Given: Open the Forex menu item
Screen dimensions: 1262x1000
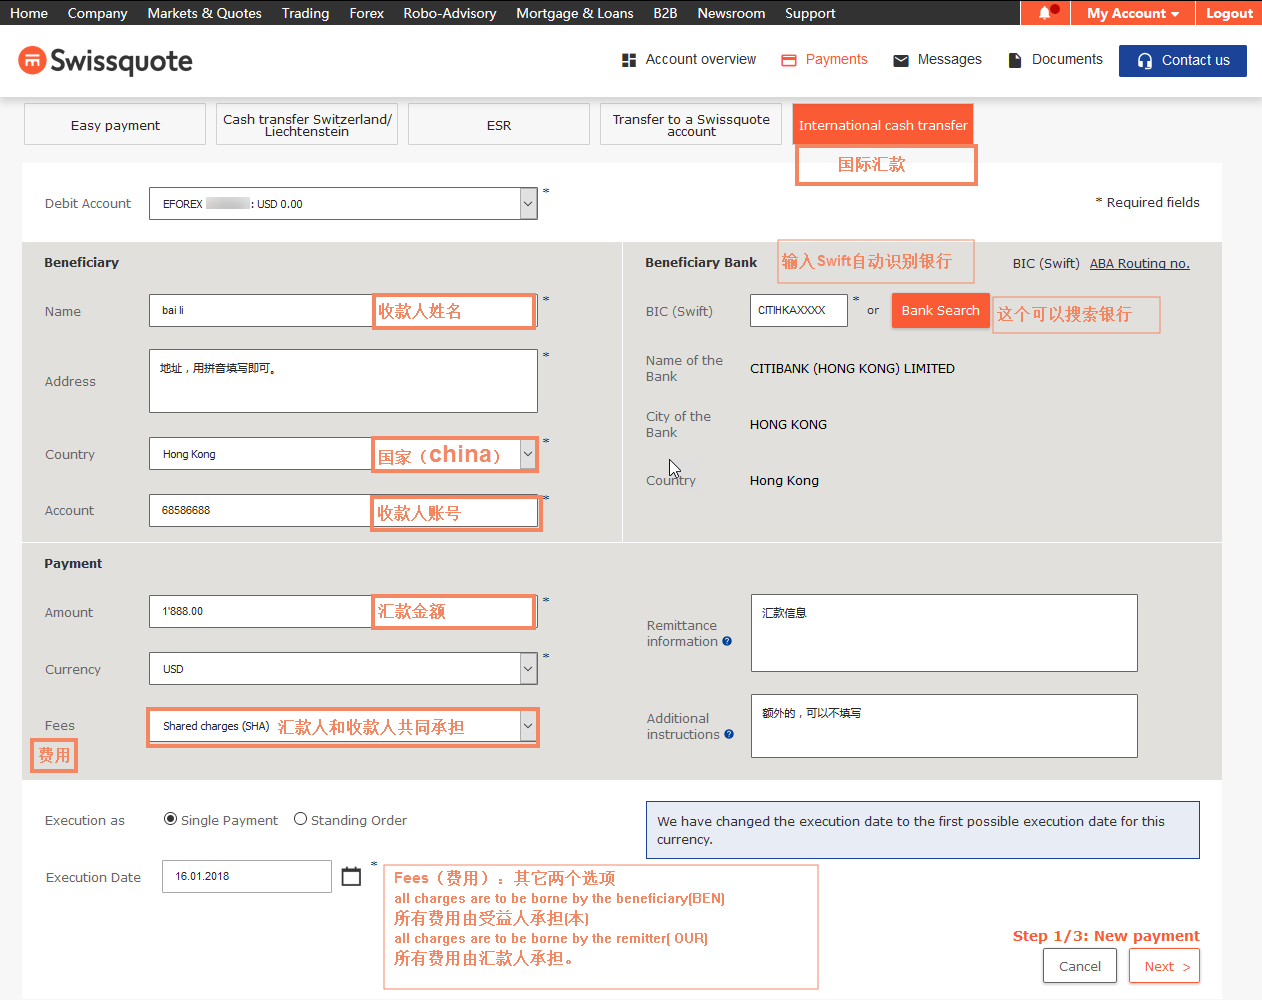Looking at the screenshot, I should click(x=367, y=13).
